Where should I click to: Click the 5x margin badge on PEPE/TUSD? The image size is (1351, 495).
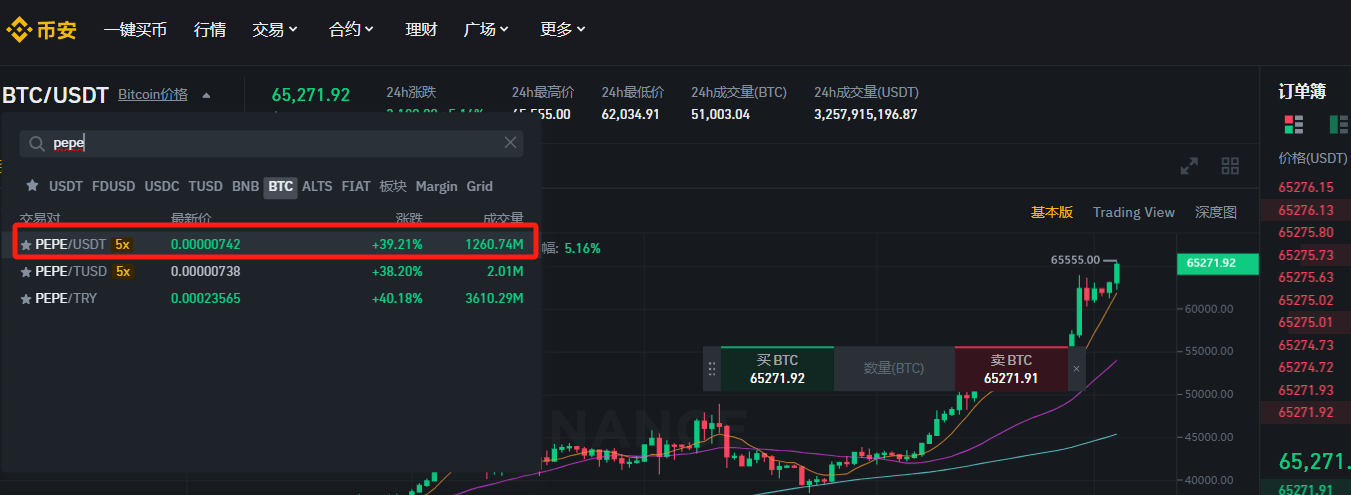point(123,271)
